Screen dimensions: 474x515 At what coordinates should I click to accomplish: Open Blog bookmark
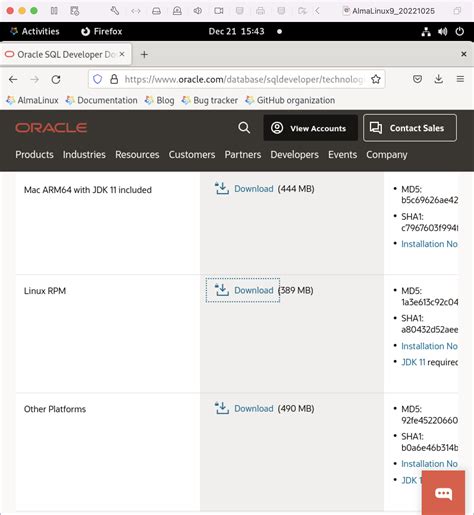[x=160, y=100]
